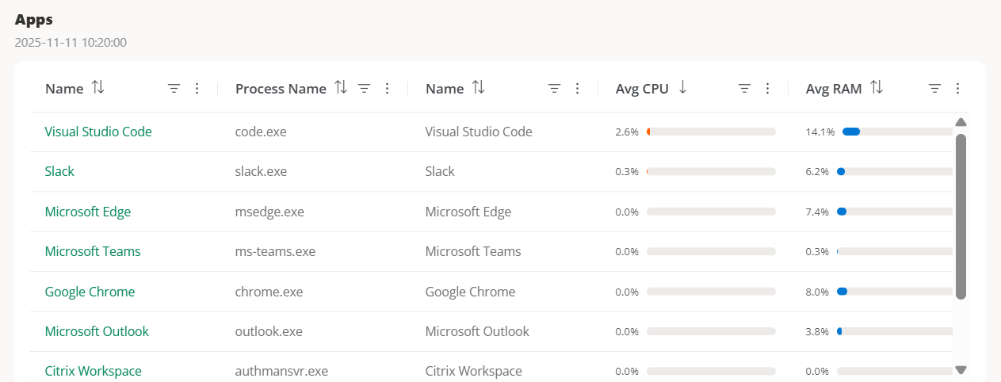Sort by the first Name column
This screenshot has width=1001, height=382.
(x=98, y=88)
